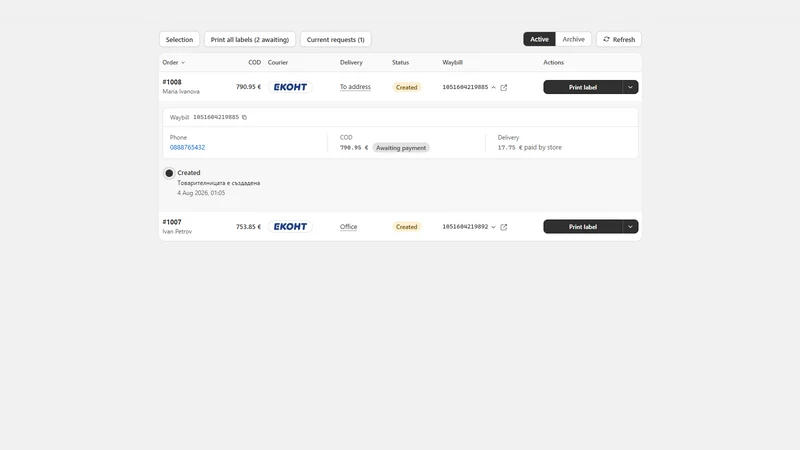Viewport: 800px width, 450px height.
Task: Click the Delivery column header
Action: point(352,62)
